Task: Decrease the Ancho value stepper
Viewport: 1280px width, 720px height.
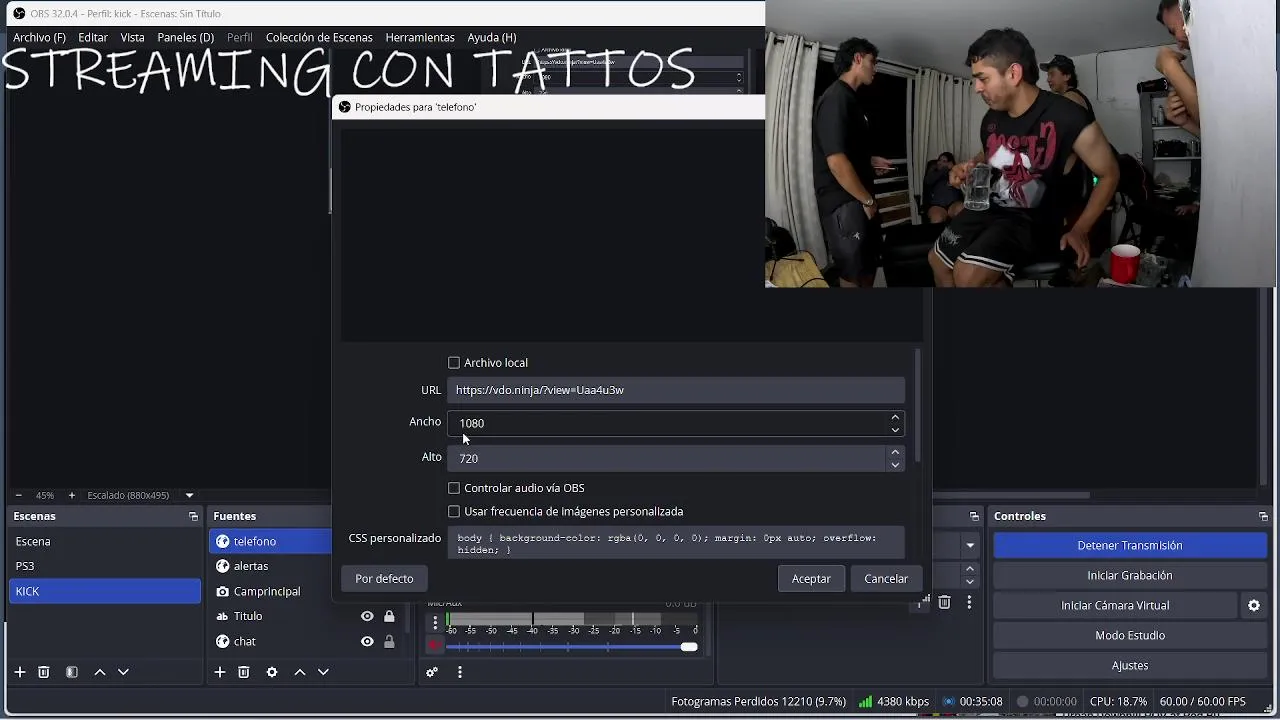Action: coord(895,430)
